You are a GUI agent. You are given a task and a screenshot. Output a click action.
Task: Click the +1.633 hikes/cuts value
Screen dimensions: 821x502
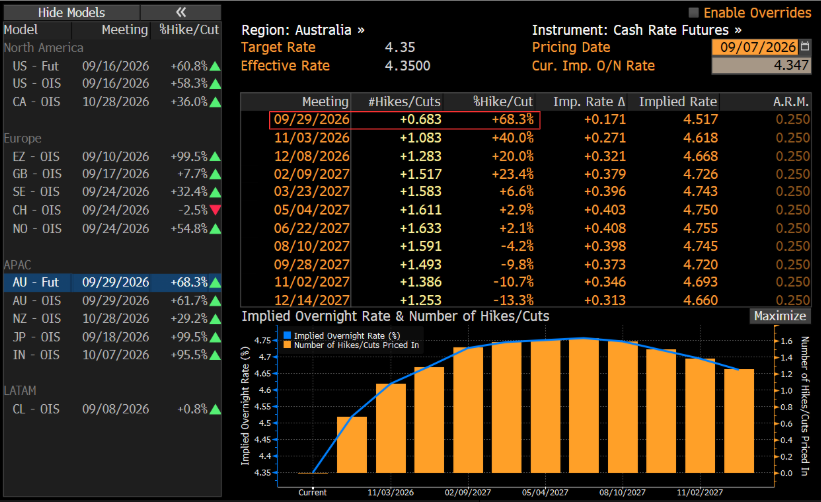click(420, 228)
